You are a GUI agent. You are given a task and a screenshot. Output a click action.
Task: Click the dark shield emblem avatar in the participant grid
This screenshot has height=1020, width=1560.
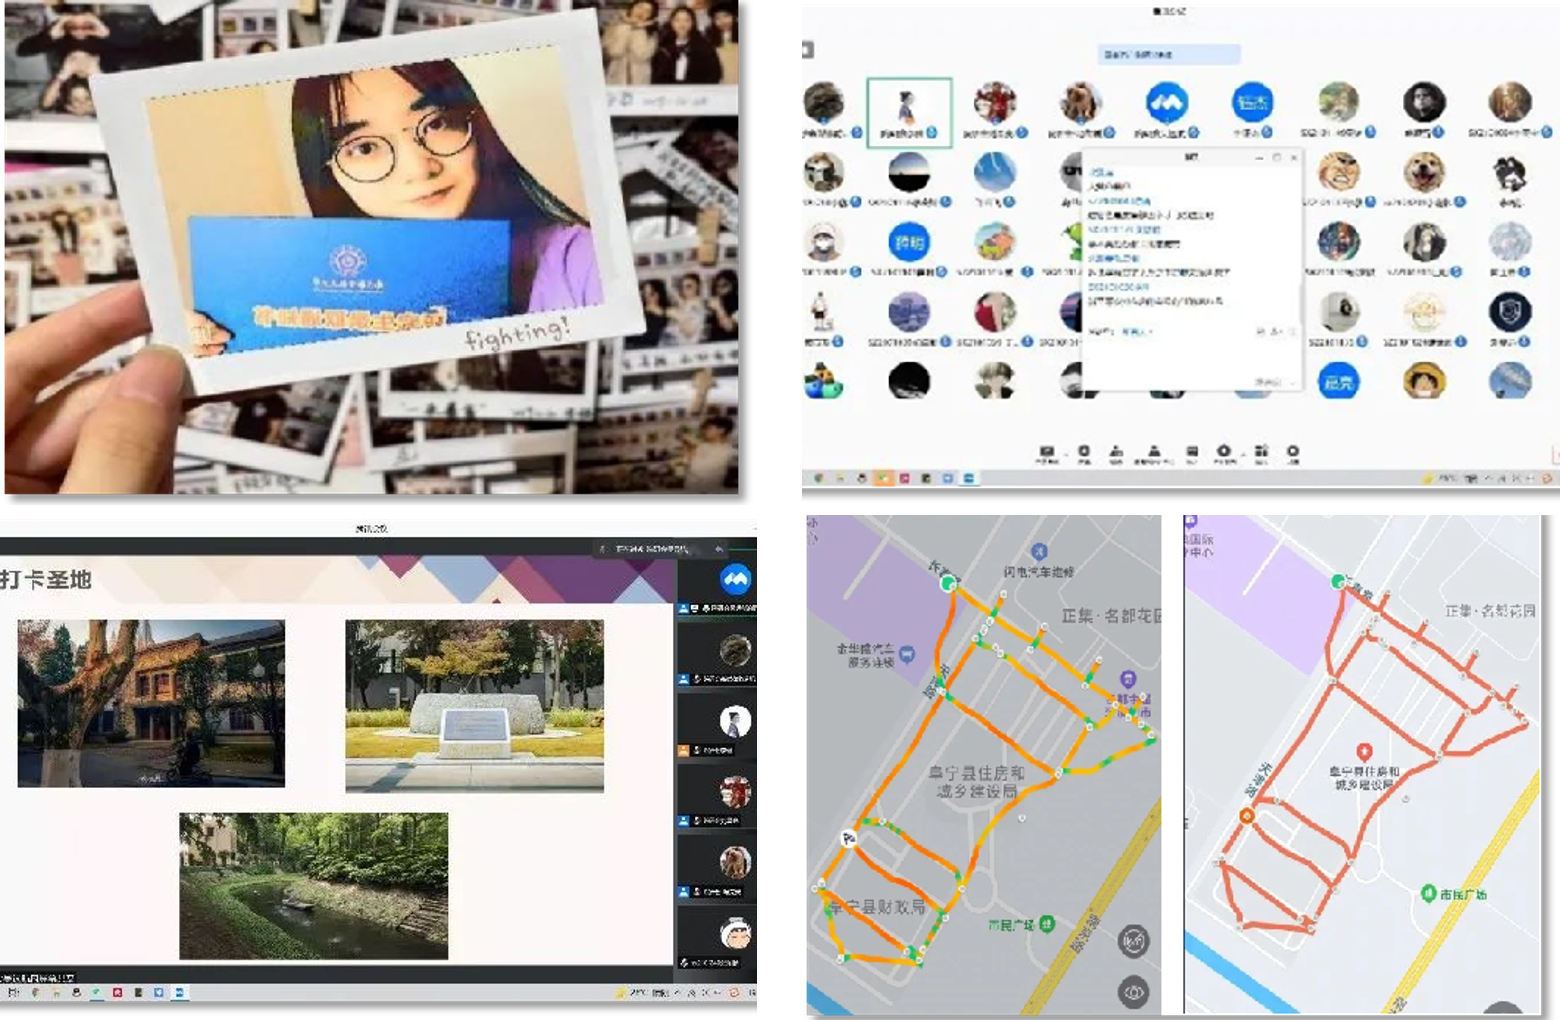1509,312
